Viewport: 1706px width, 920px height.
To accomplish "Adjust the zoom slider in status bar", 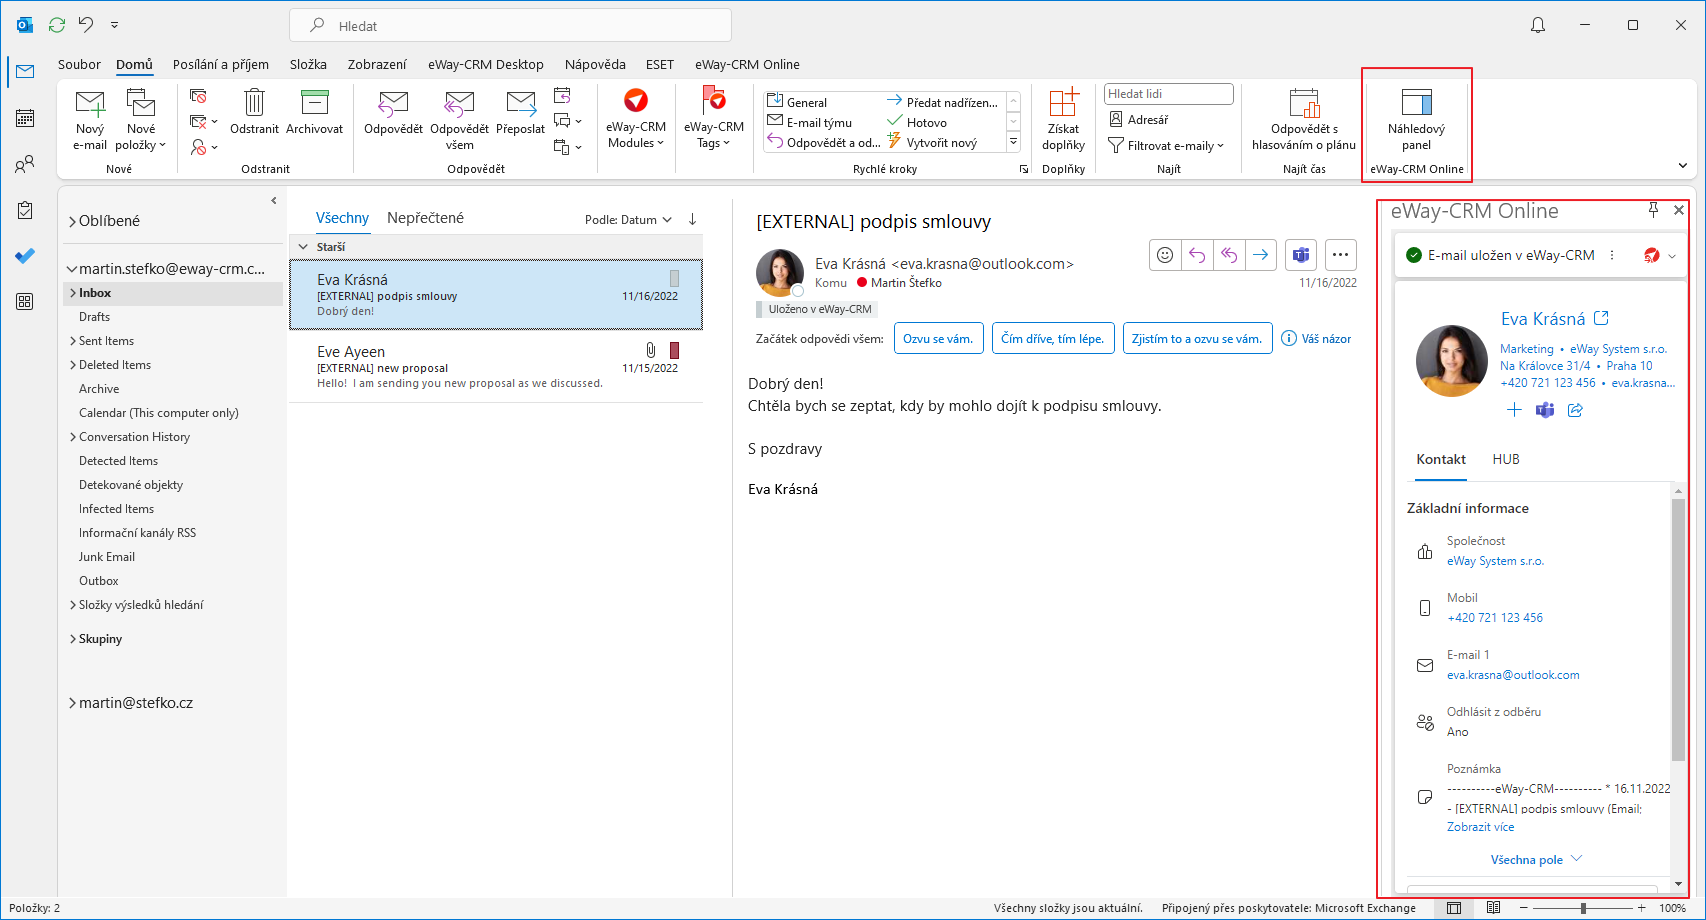I will [1583, 908].
